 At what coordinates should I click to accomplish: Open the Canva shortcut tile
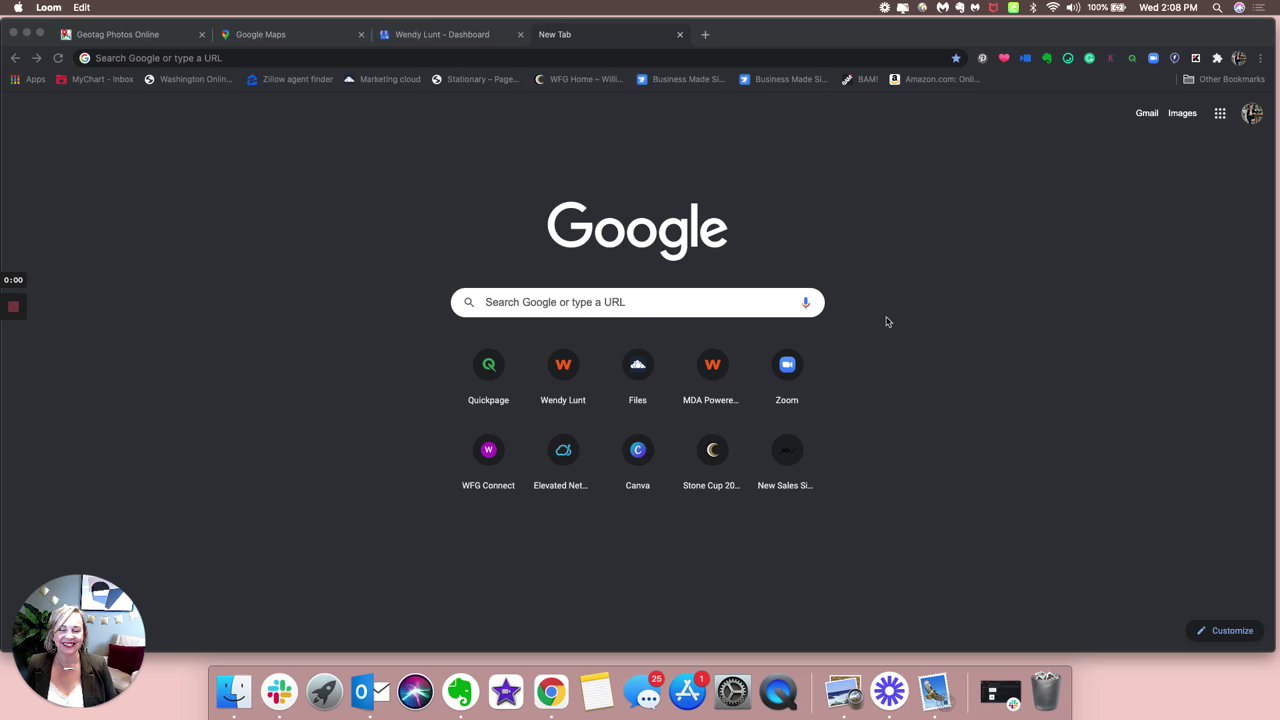(x=637, y=463)
